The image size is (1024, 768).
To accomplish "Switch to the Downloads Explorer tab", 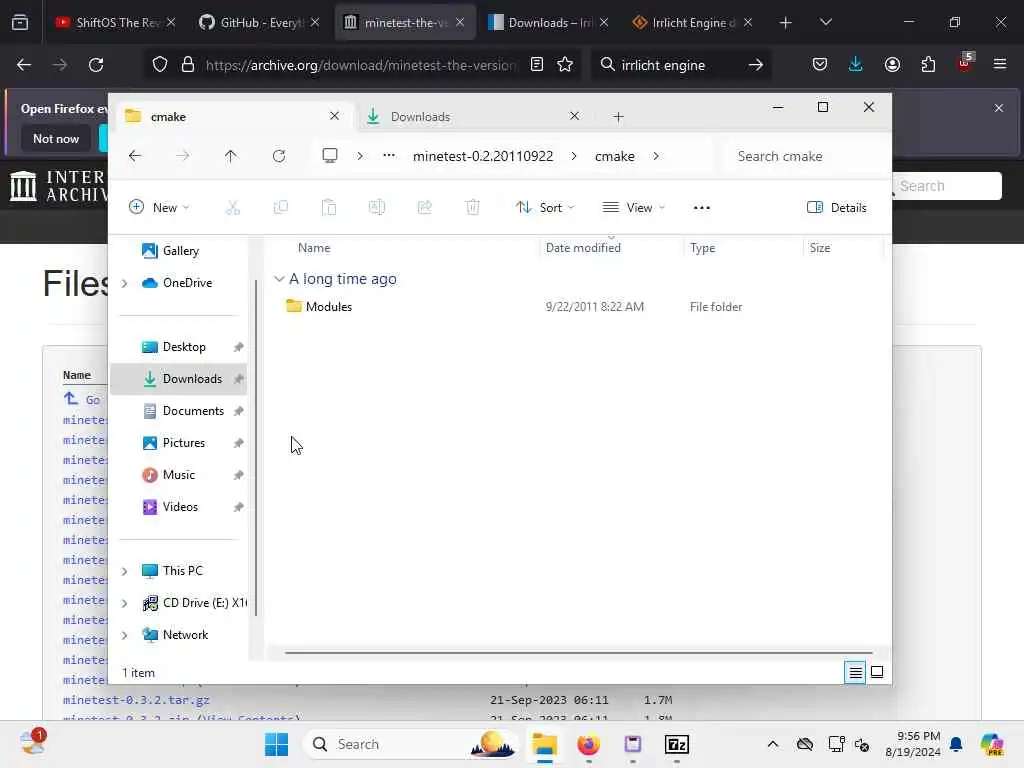I will click(473, 117).
